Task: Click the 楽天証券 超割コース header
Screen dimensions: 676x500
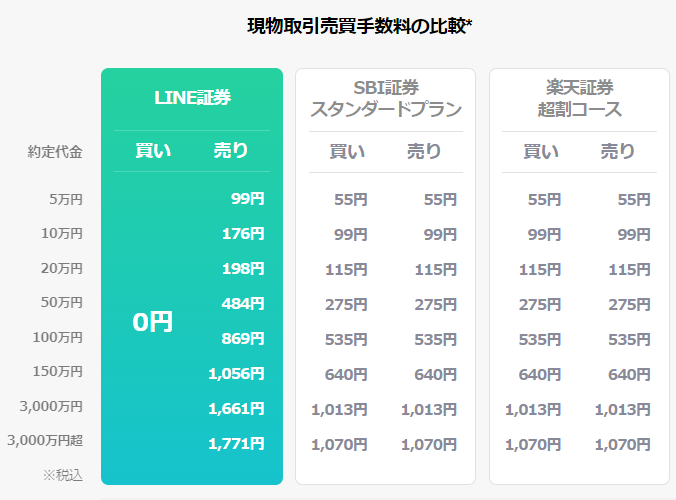Action: [x=579, y=99]
